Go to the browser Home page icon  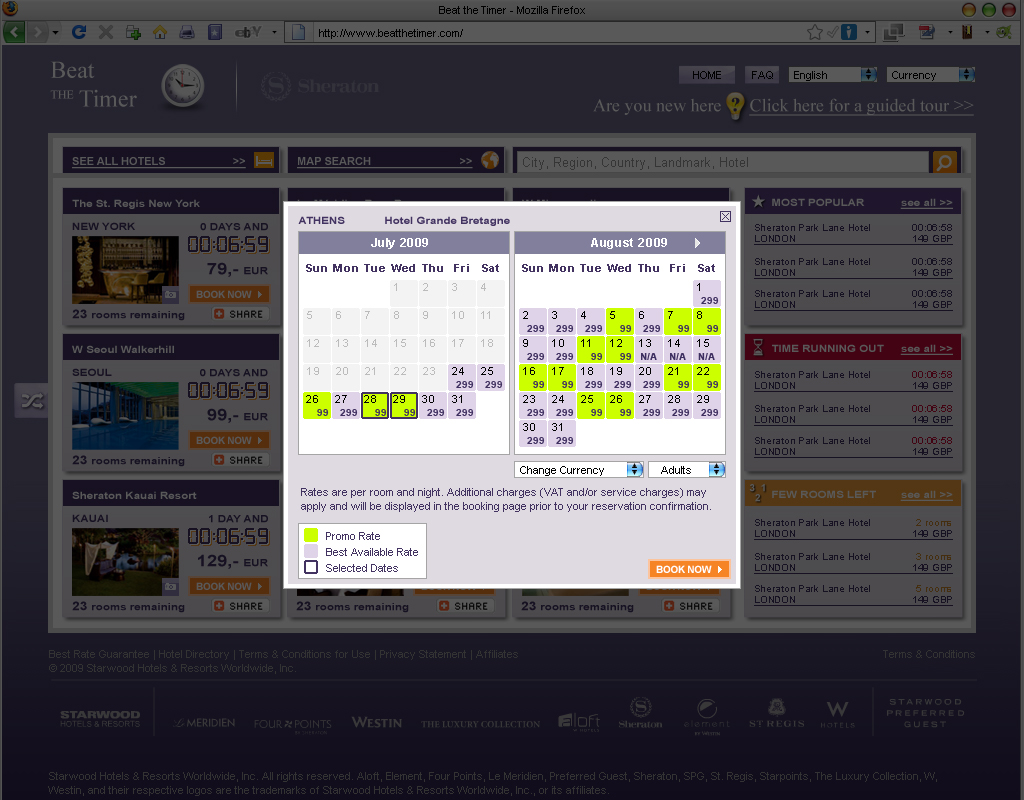click(160, 32)
